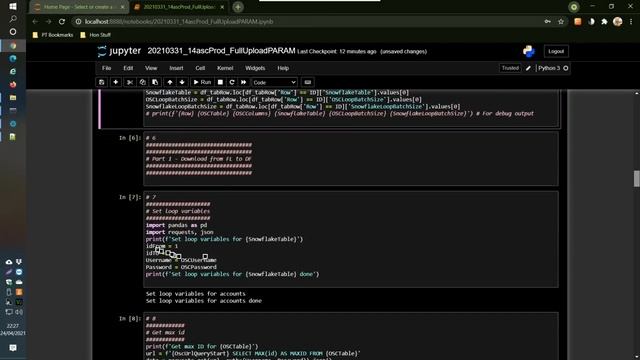The height and width of the screenshot is (360, 640).
Task: Interrupt the kernel with stop icon
Action: (220, 82)
